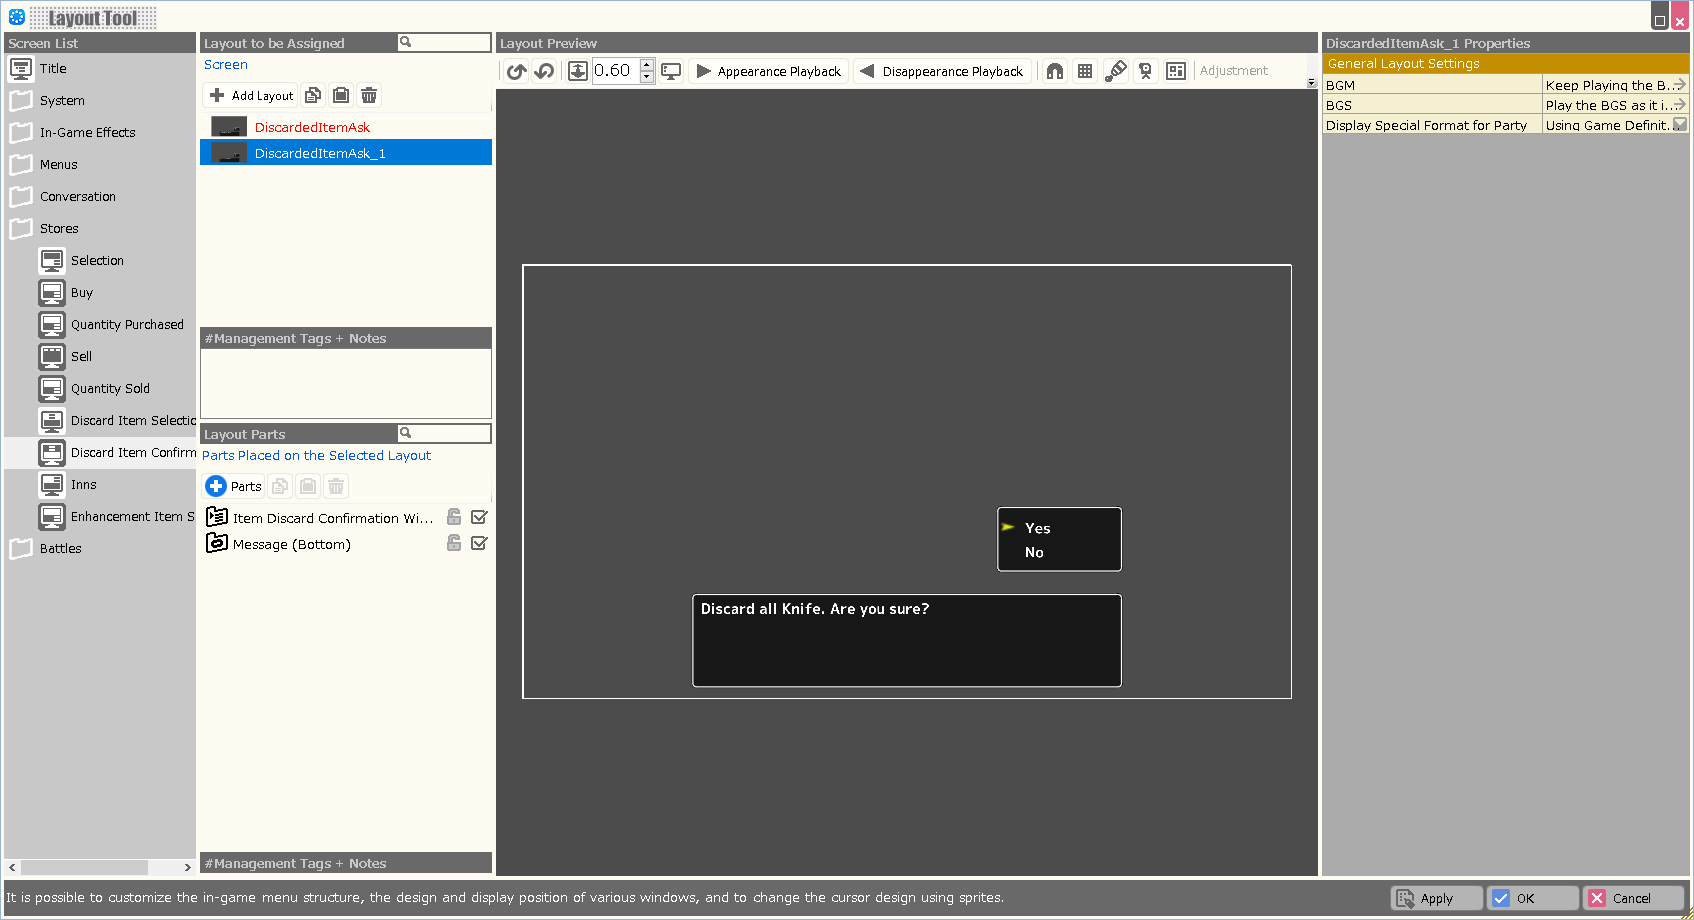Increase the zoom value with up stepper

(x=647, y=65)
